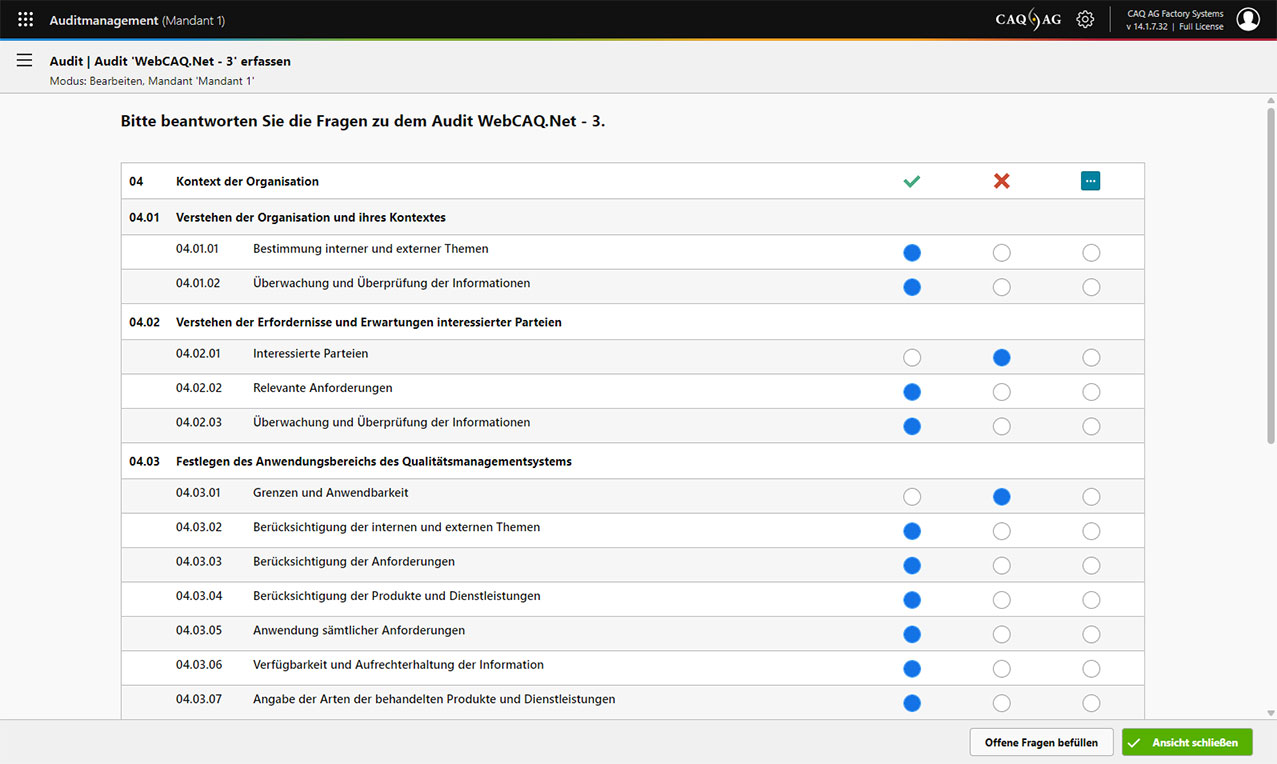This screenshot has width=1277, height=764.
Task: Click the Modus: Bearbeiten subtitle text
Action: click(x=152, y=80)
